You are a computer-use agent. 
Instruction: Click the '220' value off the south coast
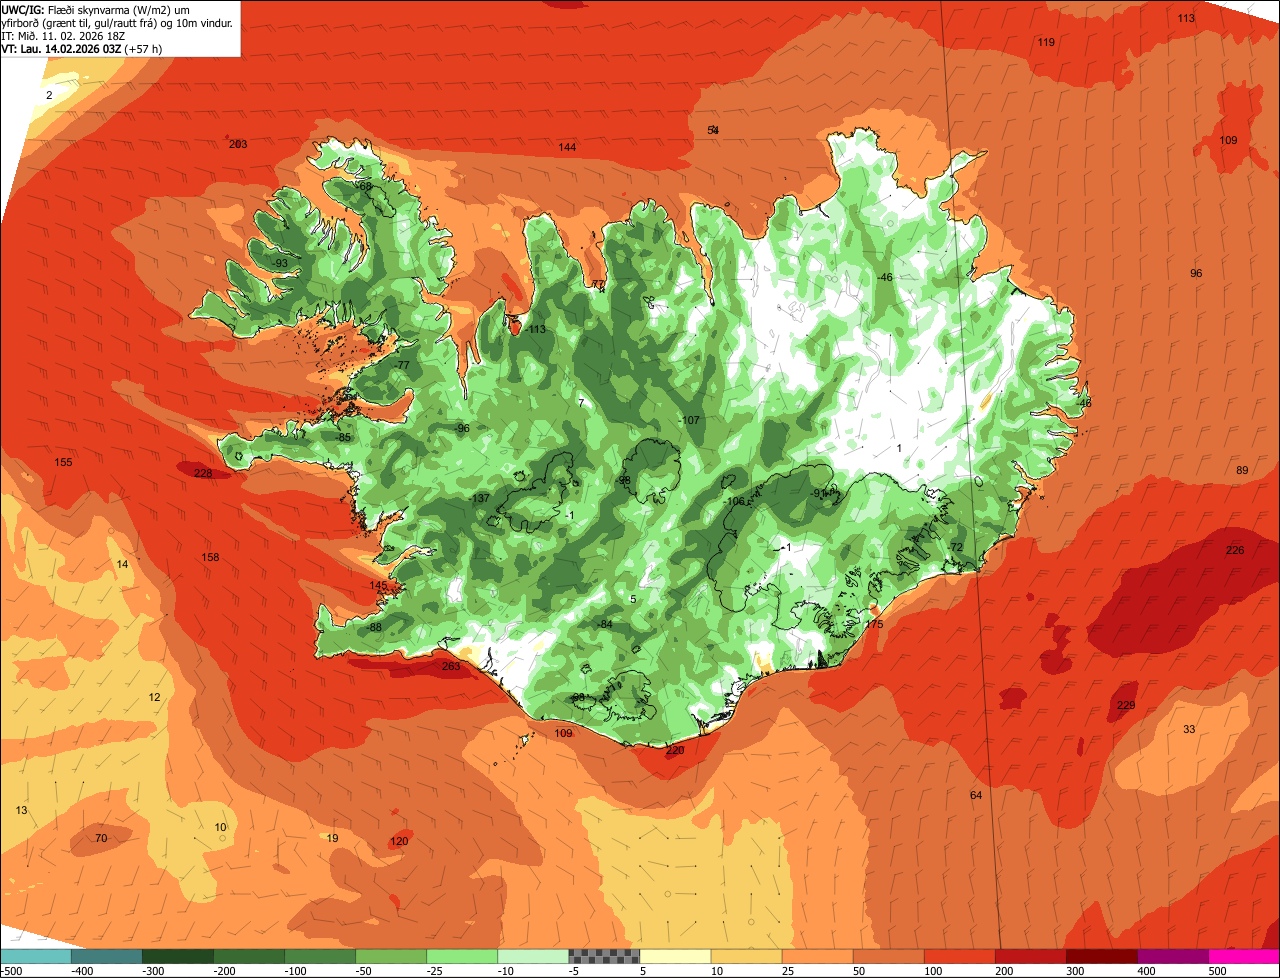pyautogui.click(x=675, y=751)
